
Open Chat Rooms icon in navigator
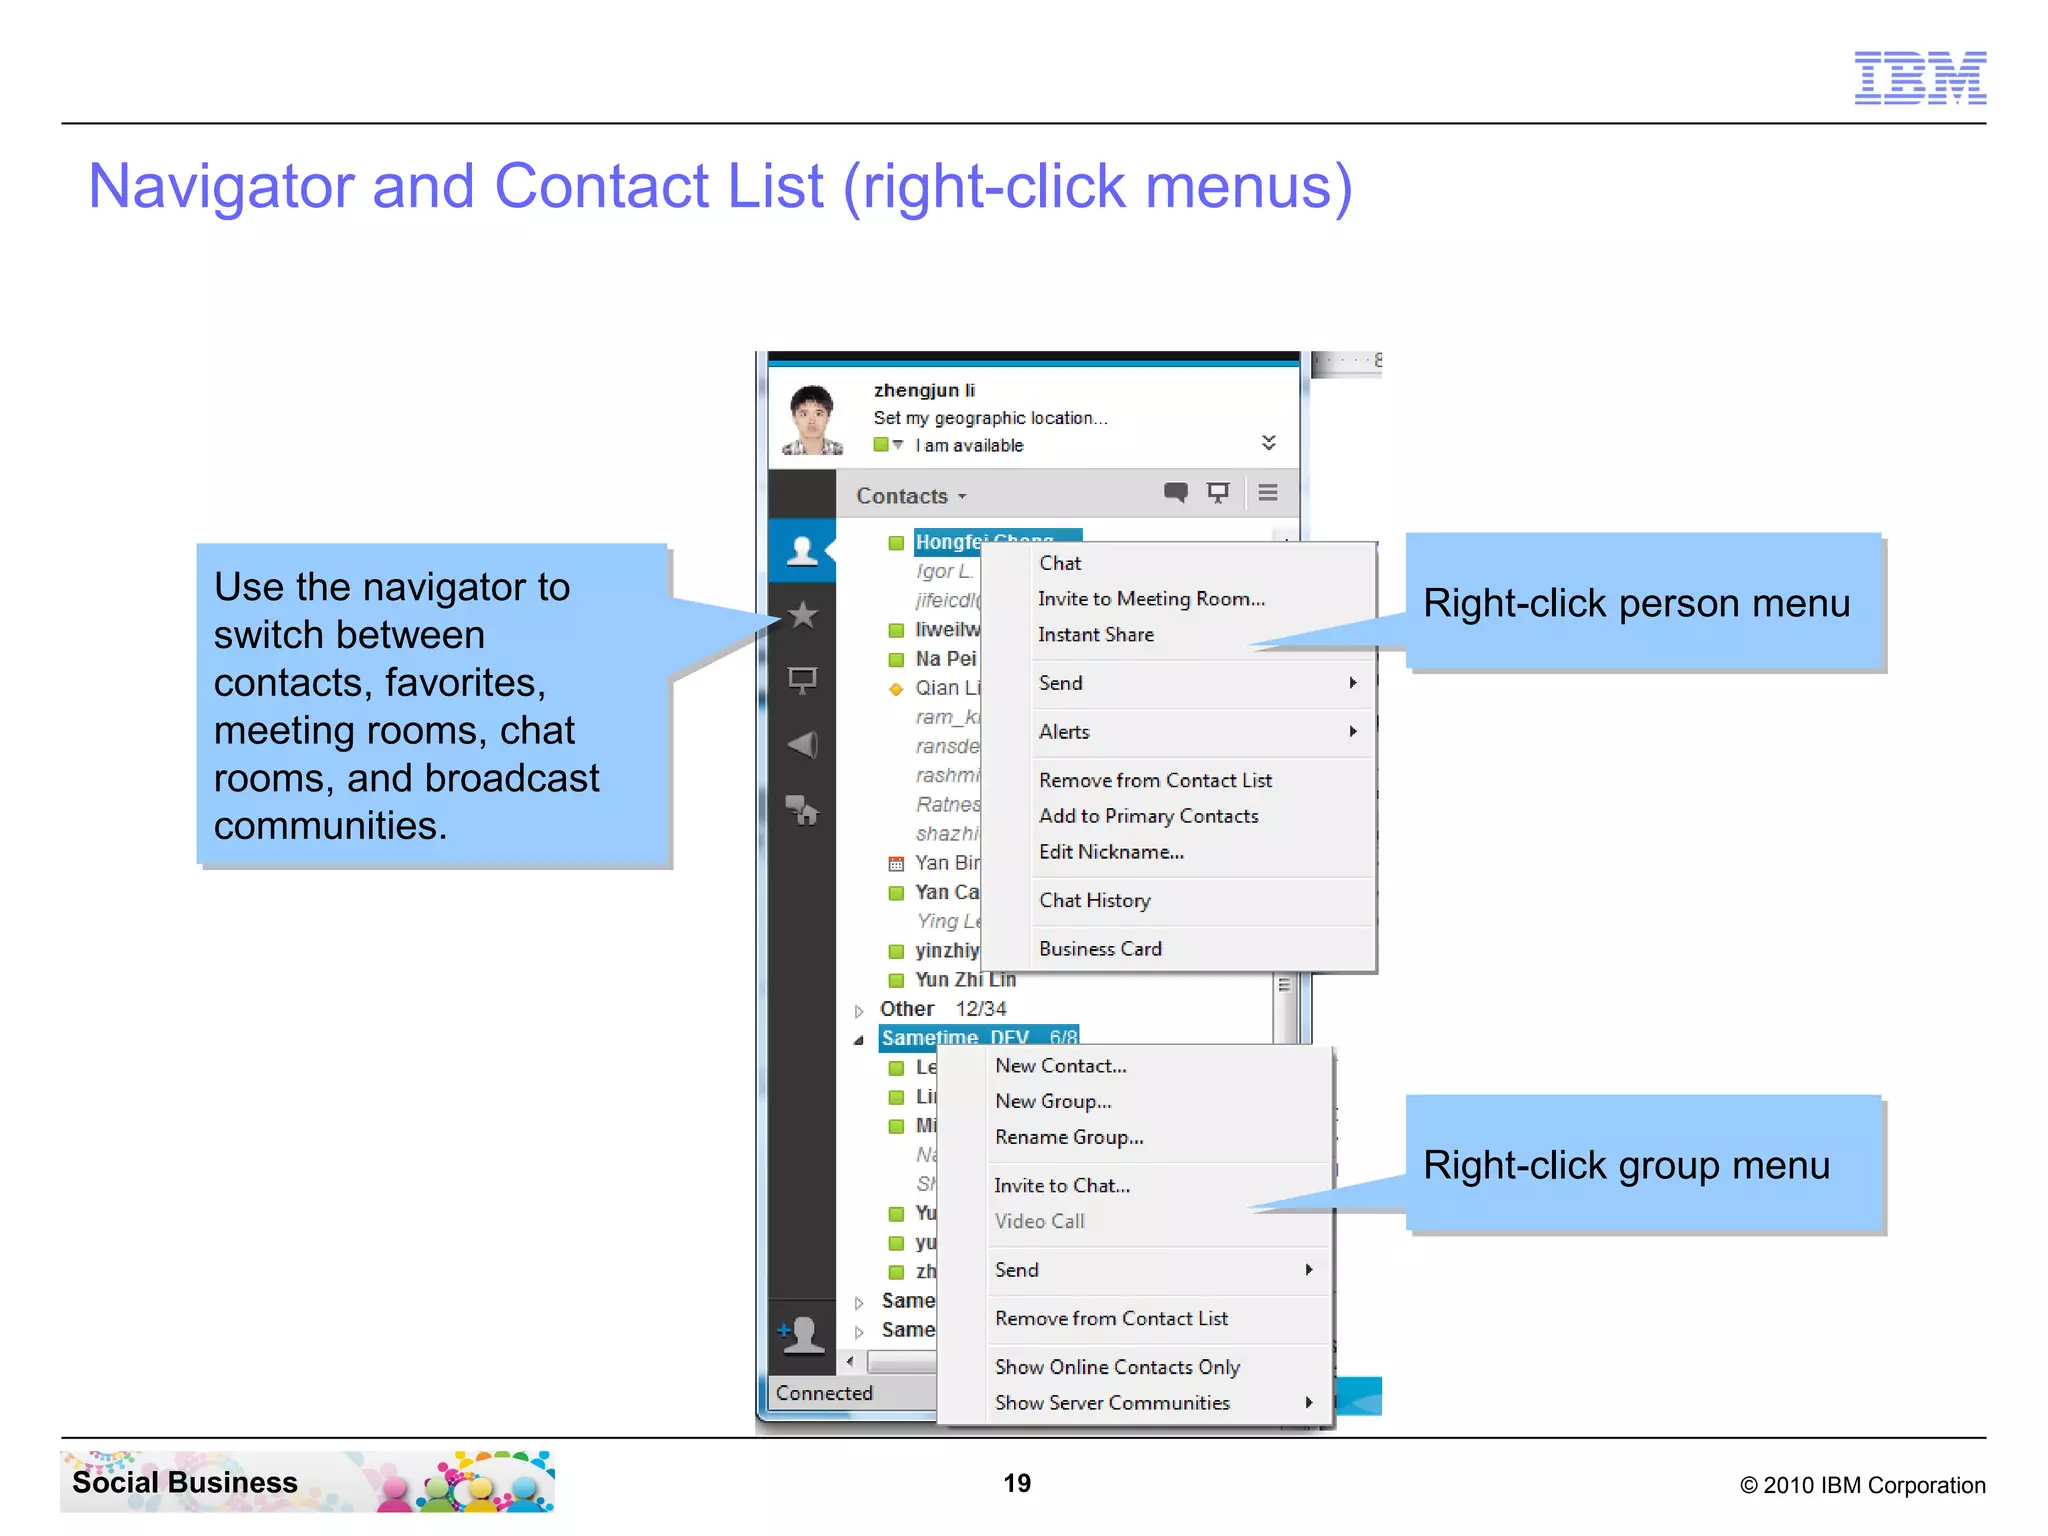[x=802, y=810]
